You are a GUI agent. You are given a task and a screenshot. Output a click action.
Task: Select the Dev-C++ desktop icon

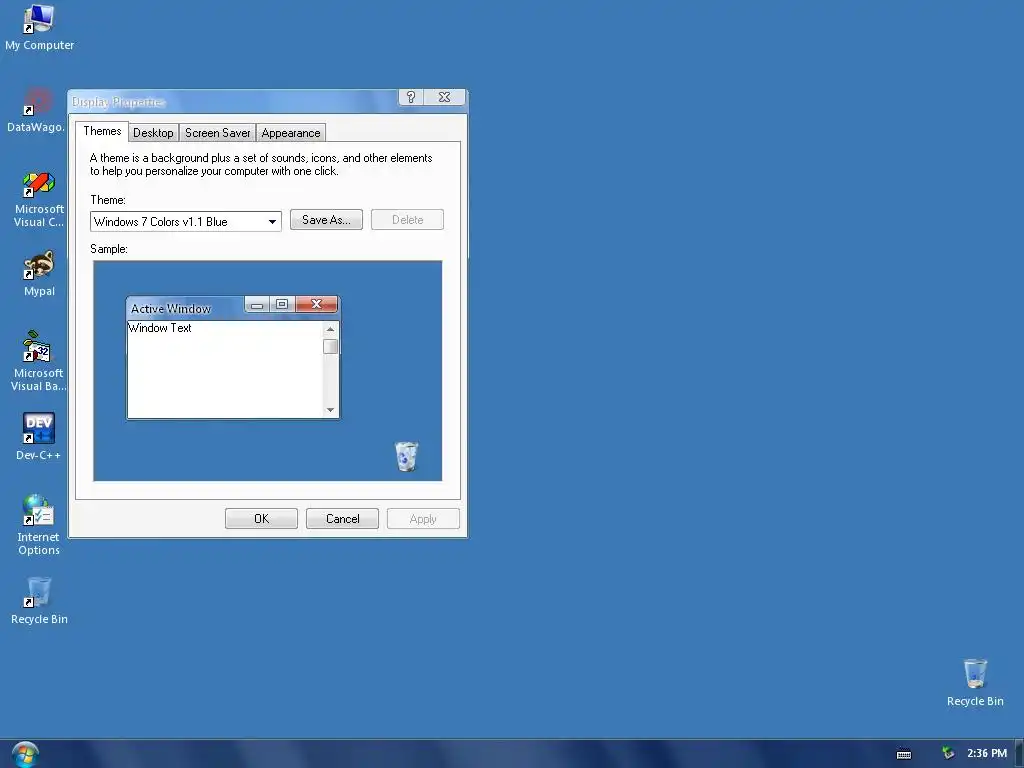[x=39, y=436]
